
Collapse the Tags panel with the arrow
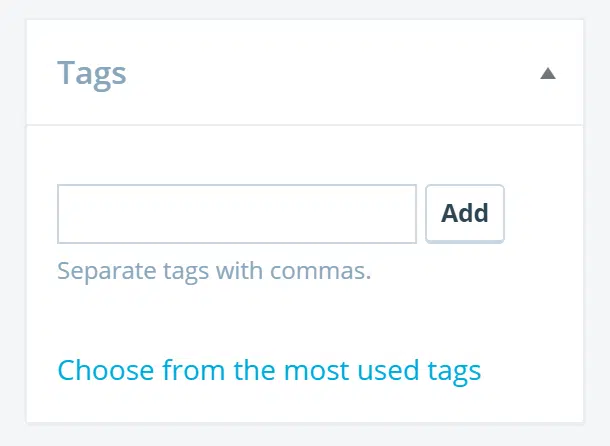point(547,73)
